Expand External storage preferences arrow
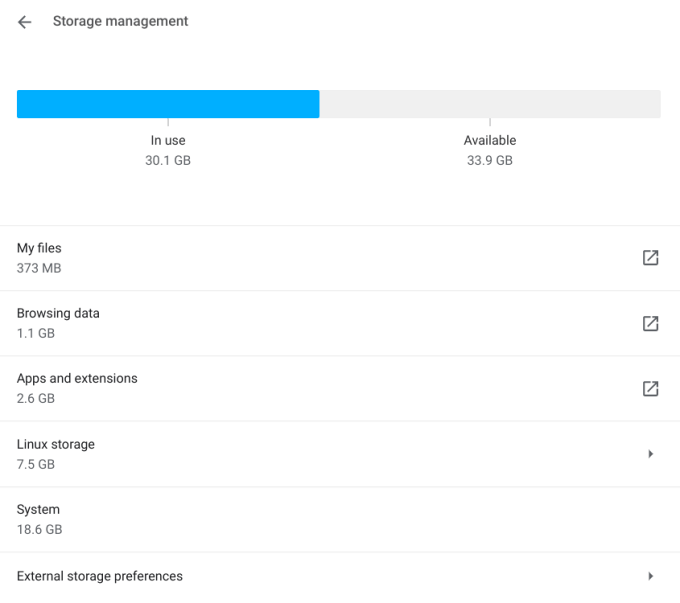This screenshot has height=603, width=680. coord(650,576)
